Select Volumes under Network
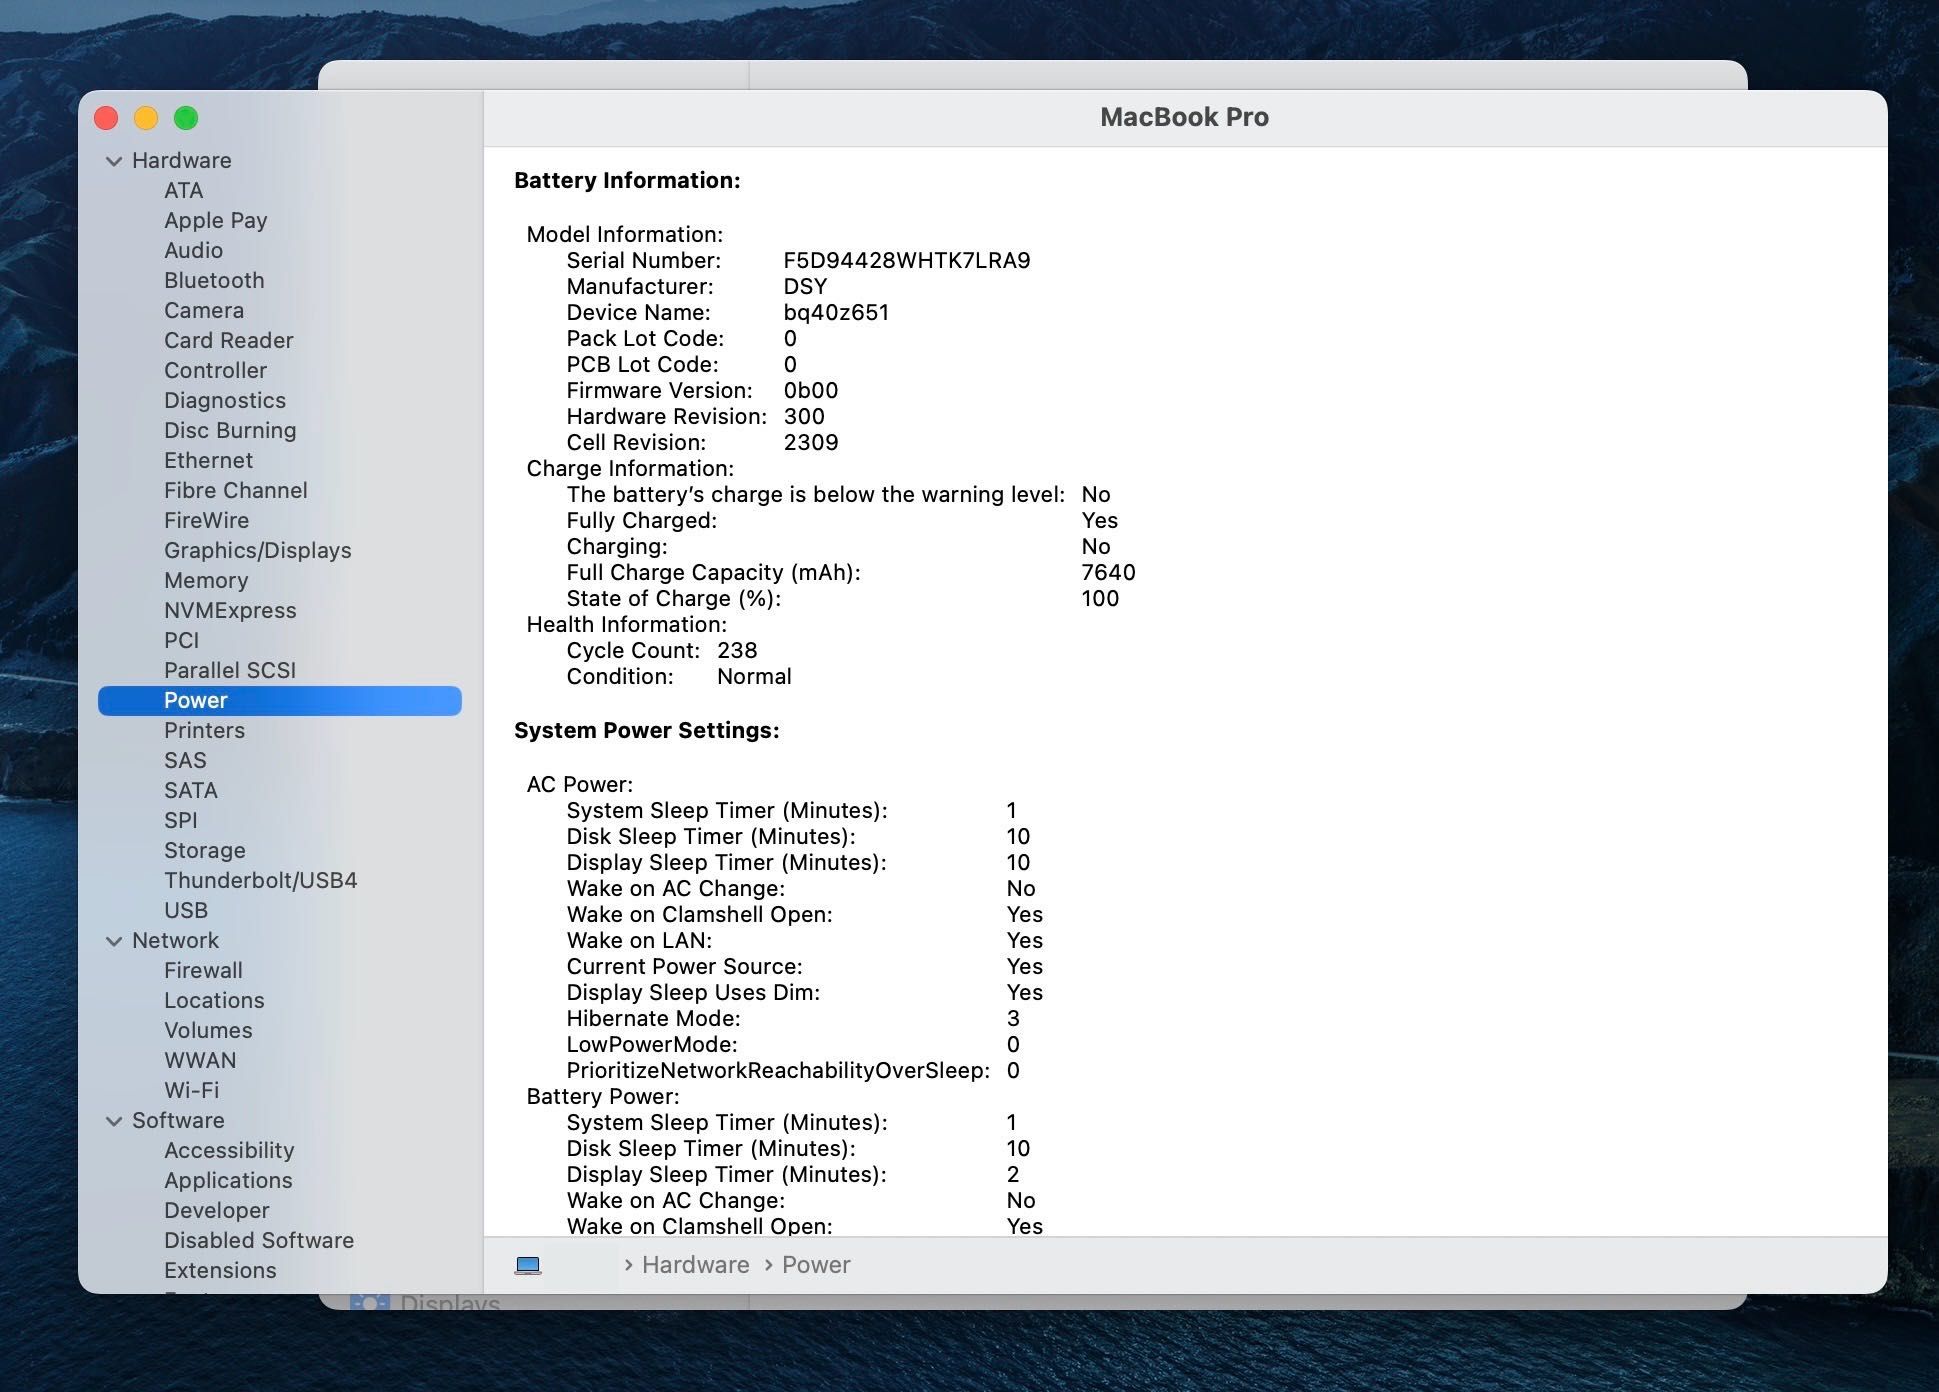This screenshot has height=1392, width=1939. tap(208, 1031)
